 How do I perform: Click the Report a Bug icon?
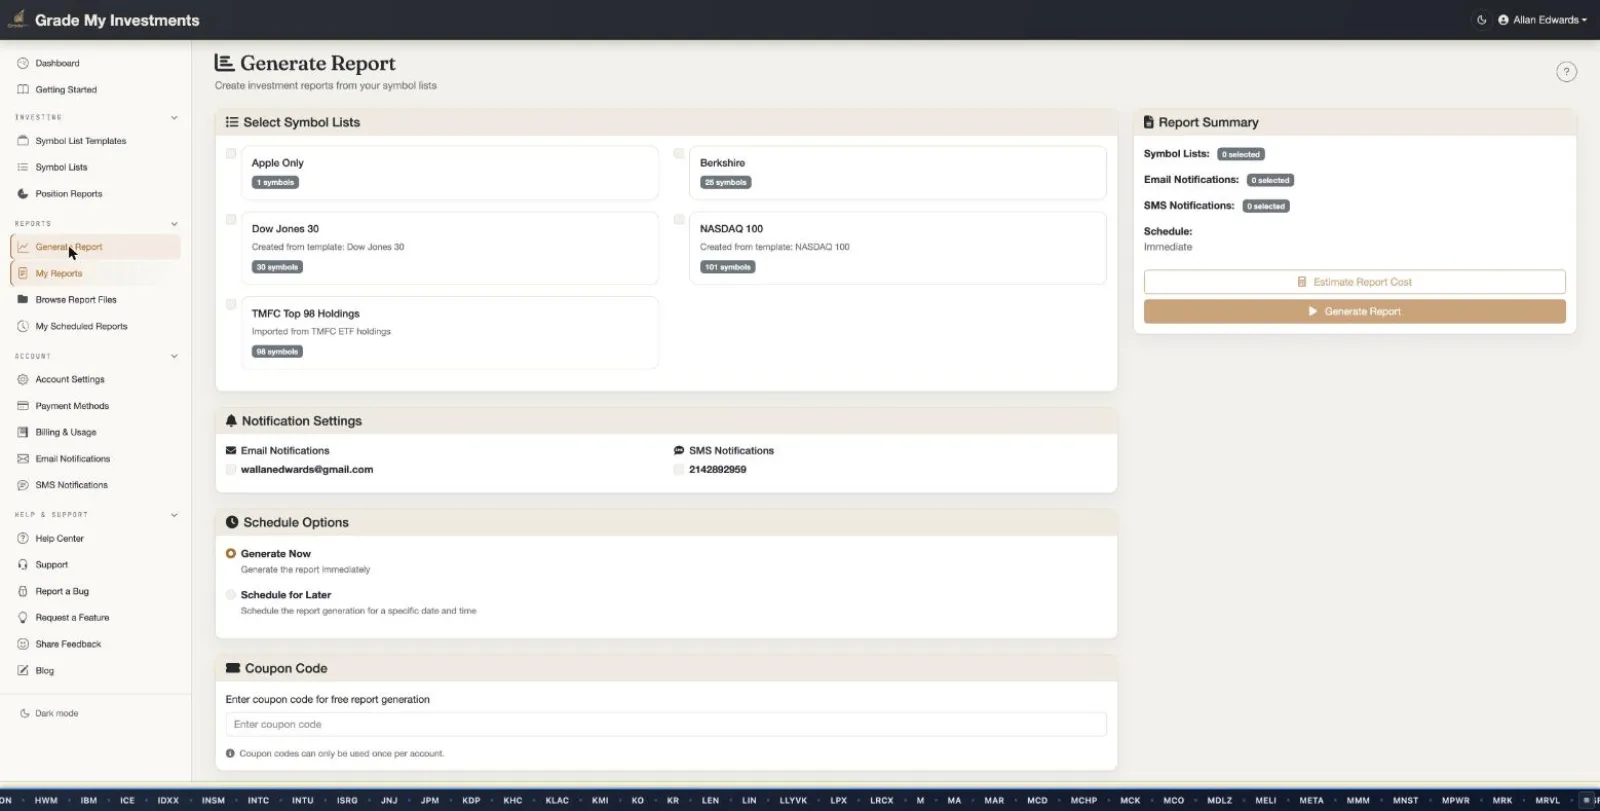[23, 591]
